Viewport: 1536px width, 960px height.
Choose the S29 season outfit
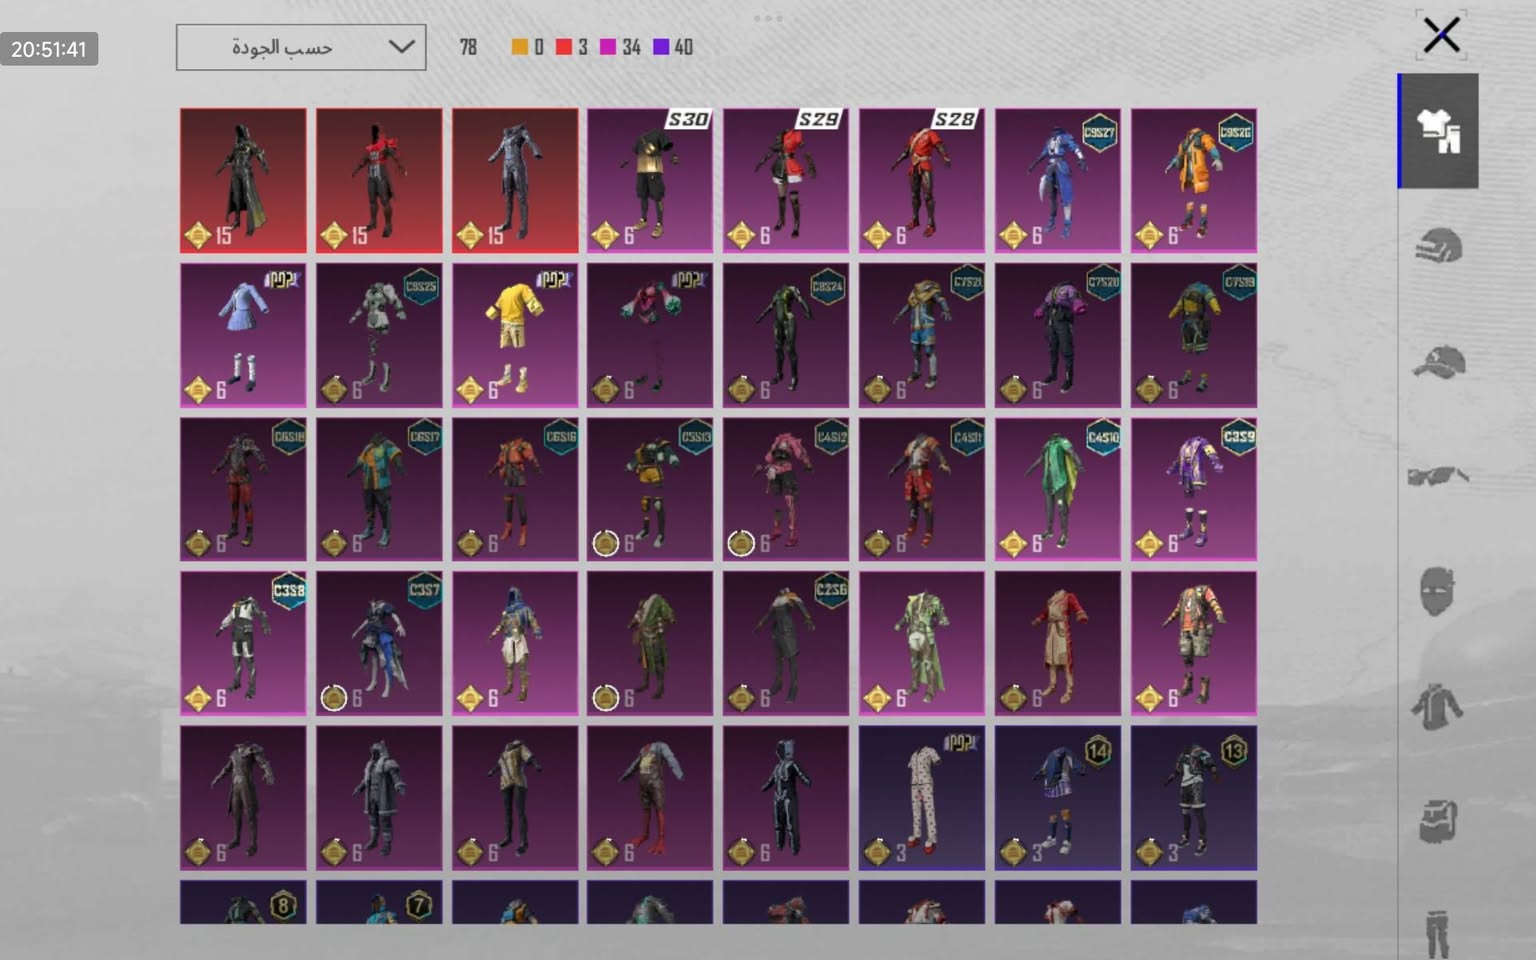(786, 180)
